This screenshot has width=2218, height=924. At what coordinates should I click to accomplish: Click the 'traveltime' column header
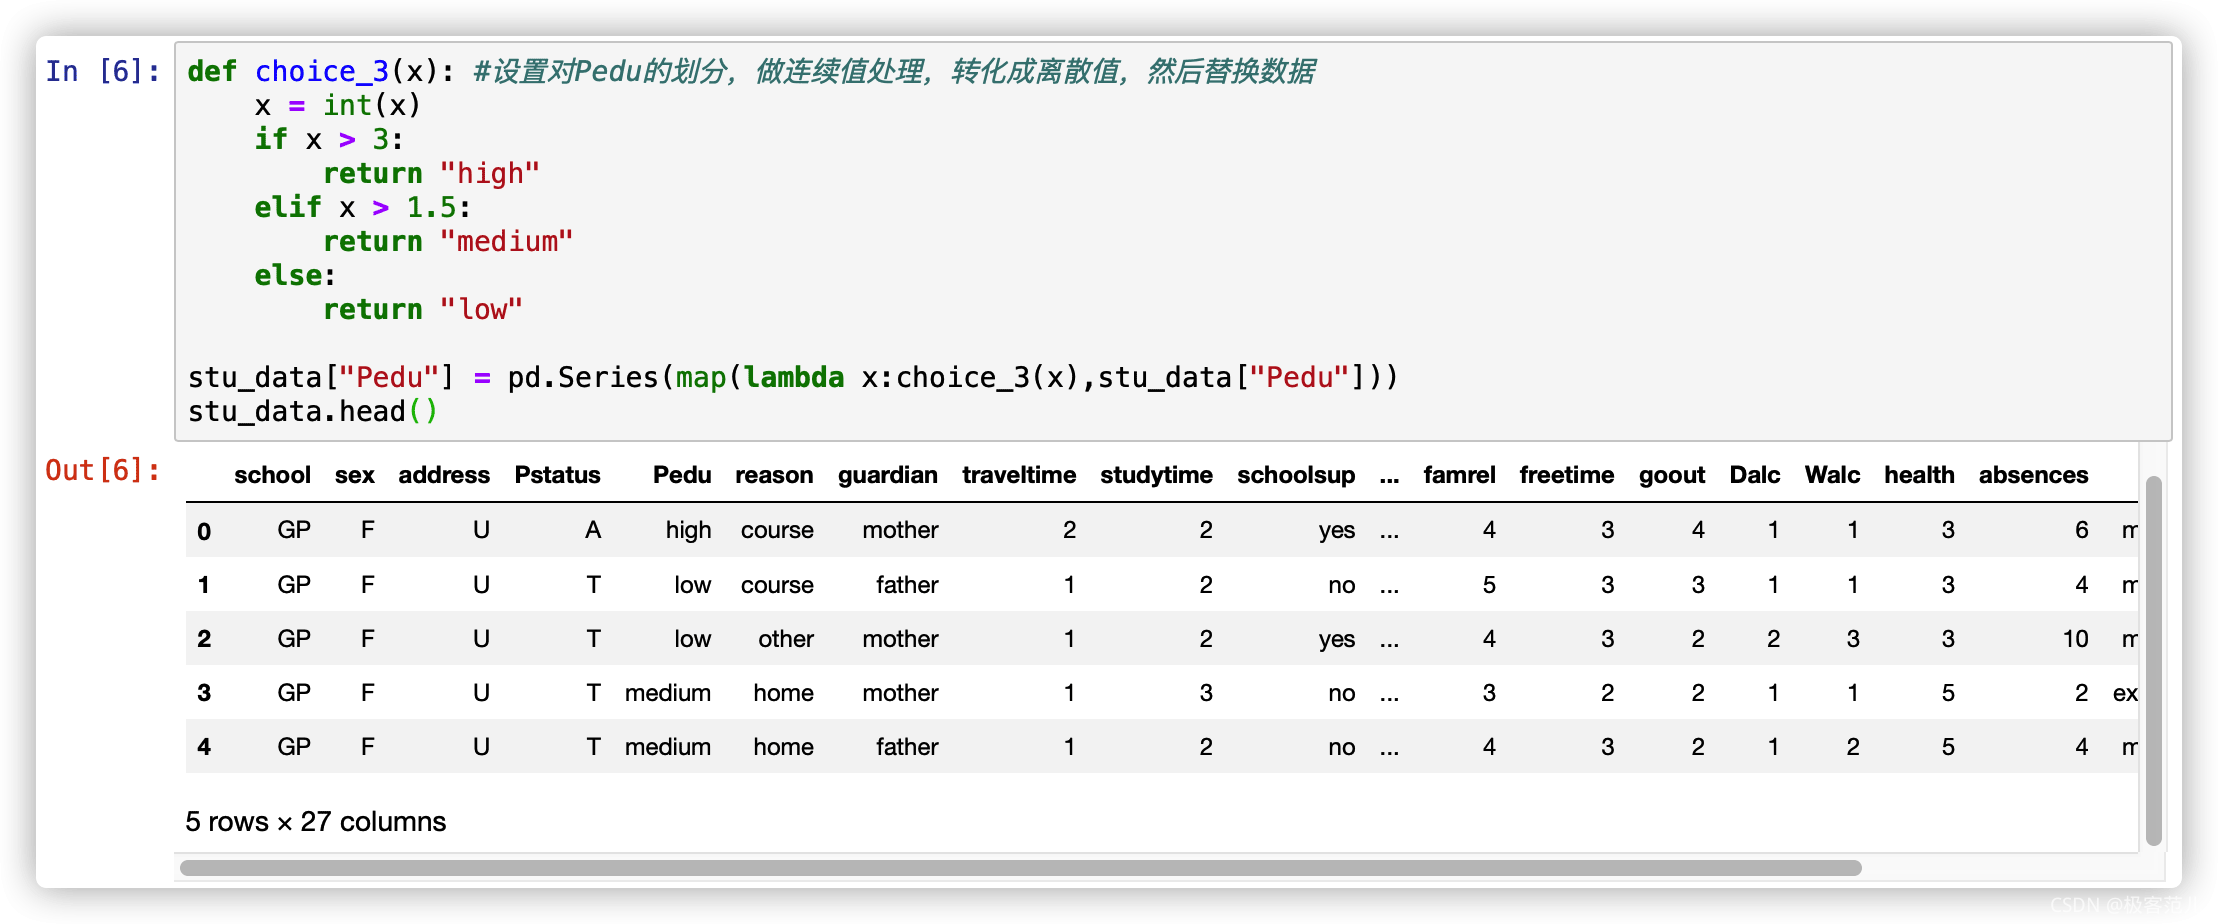(1019, 475)
